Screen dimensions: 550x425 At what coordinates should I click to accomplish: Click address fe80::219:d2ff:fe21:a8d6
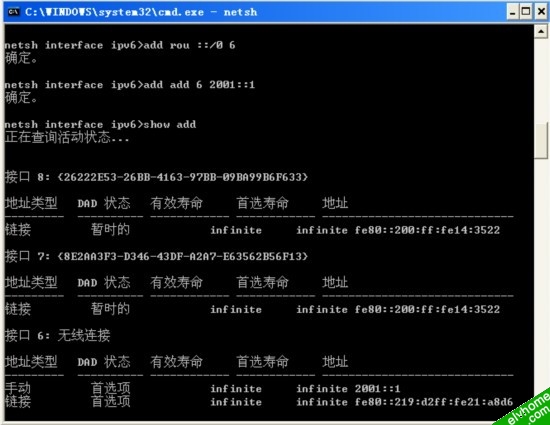pos(434,402)
